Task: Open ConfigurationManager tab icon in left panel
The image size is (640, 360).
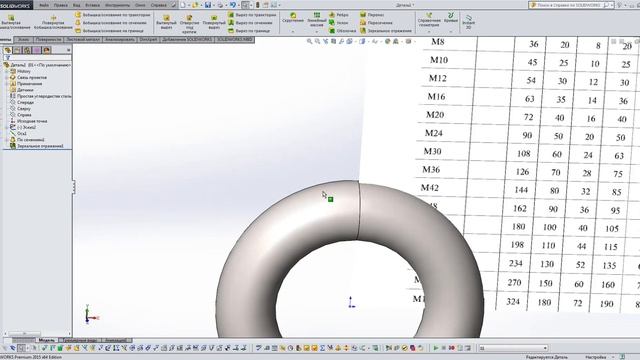Action: pyautogui.click(x=27, y=50)
